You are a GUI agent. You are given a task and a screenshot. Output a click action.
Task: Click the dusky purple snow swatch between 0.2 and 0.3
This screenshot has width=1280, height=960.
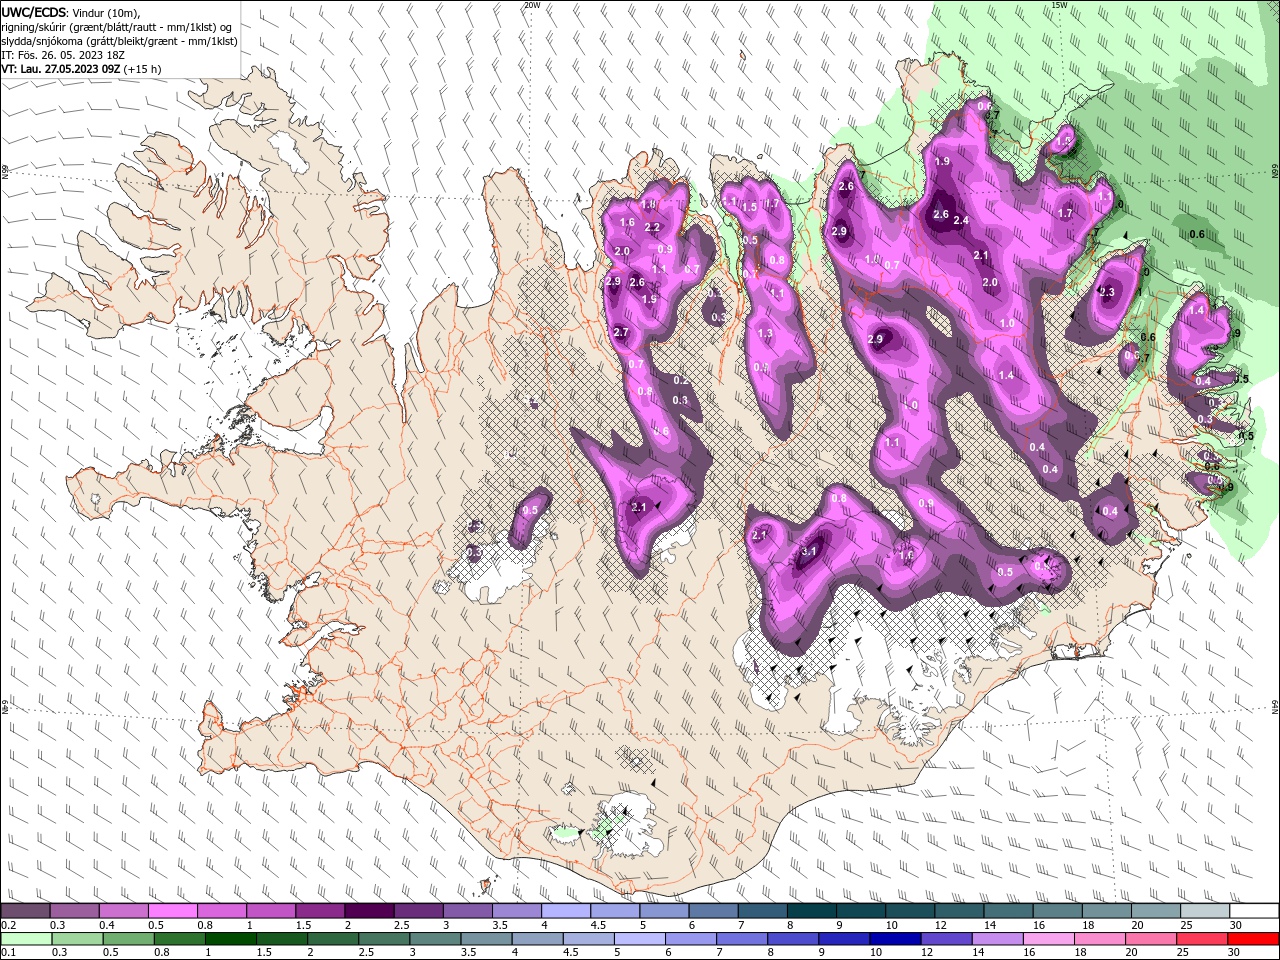(25, 911)
